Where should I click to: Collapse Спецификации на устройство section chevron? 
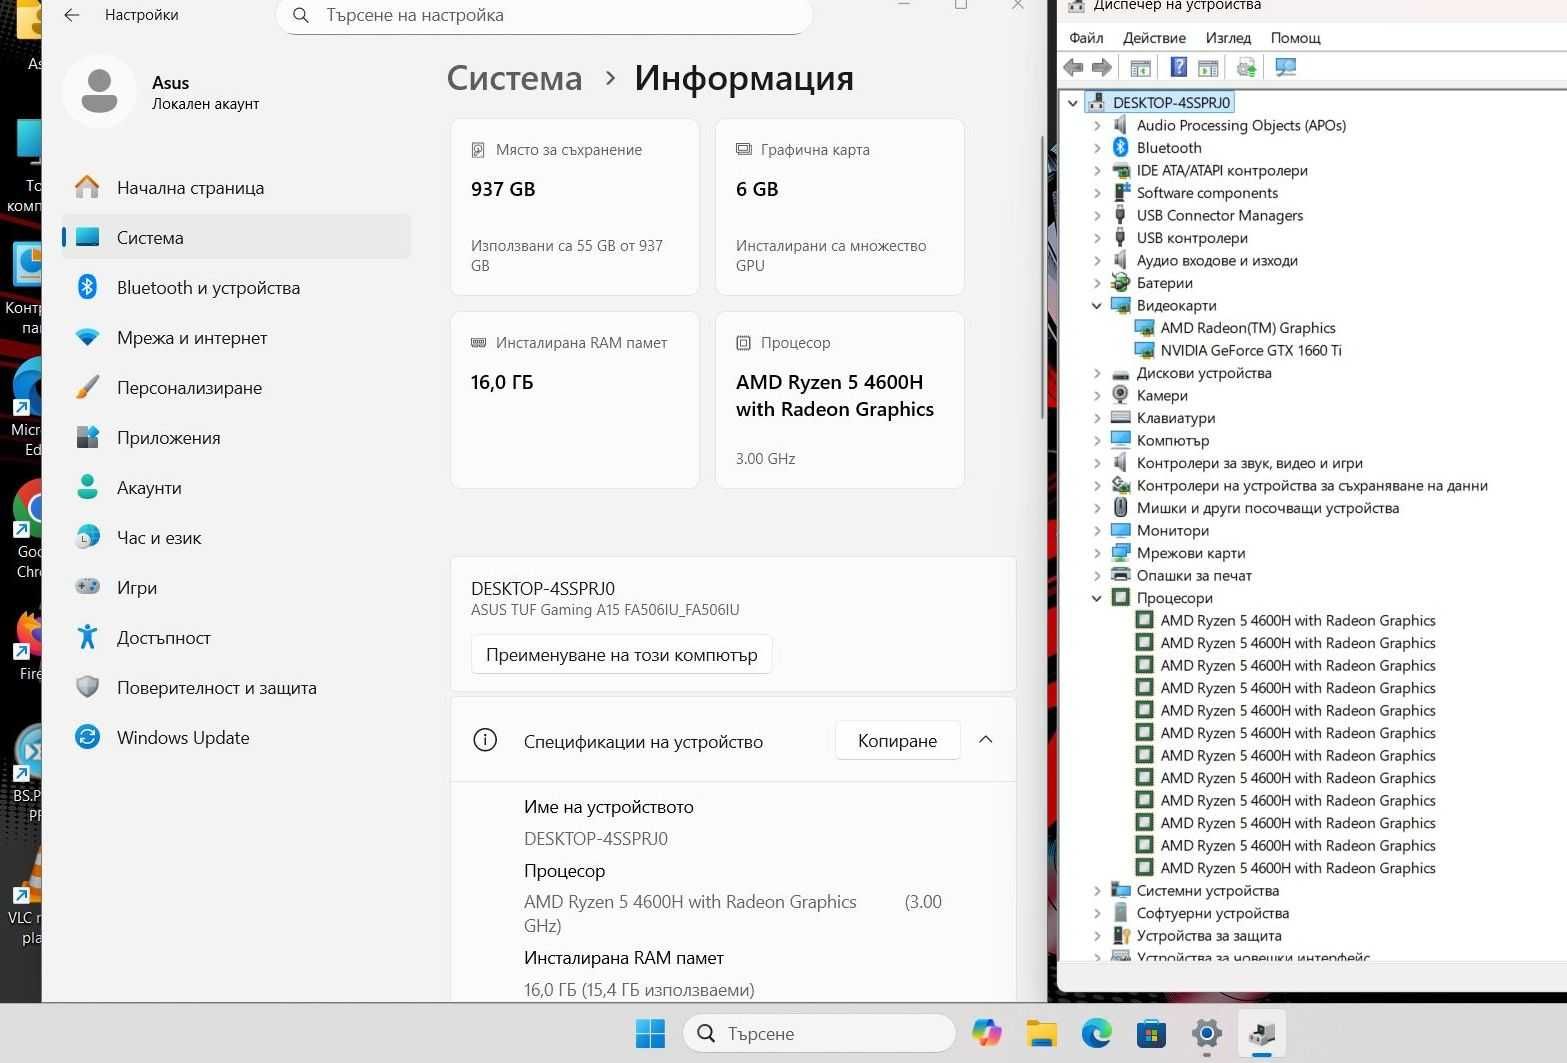tap(985, 740)
